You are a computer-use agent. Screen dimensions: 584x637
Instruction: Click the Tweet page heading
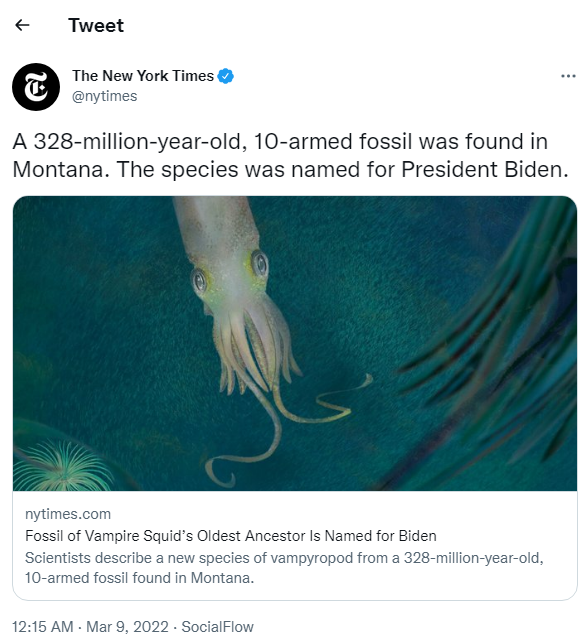point(96,25)
